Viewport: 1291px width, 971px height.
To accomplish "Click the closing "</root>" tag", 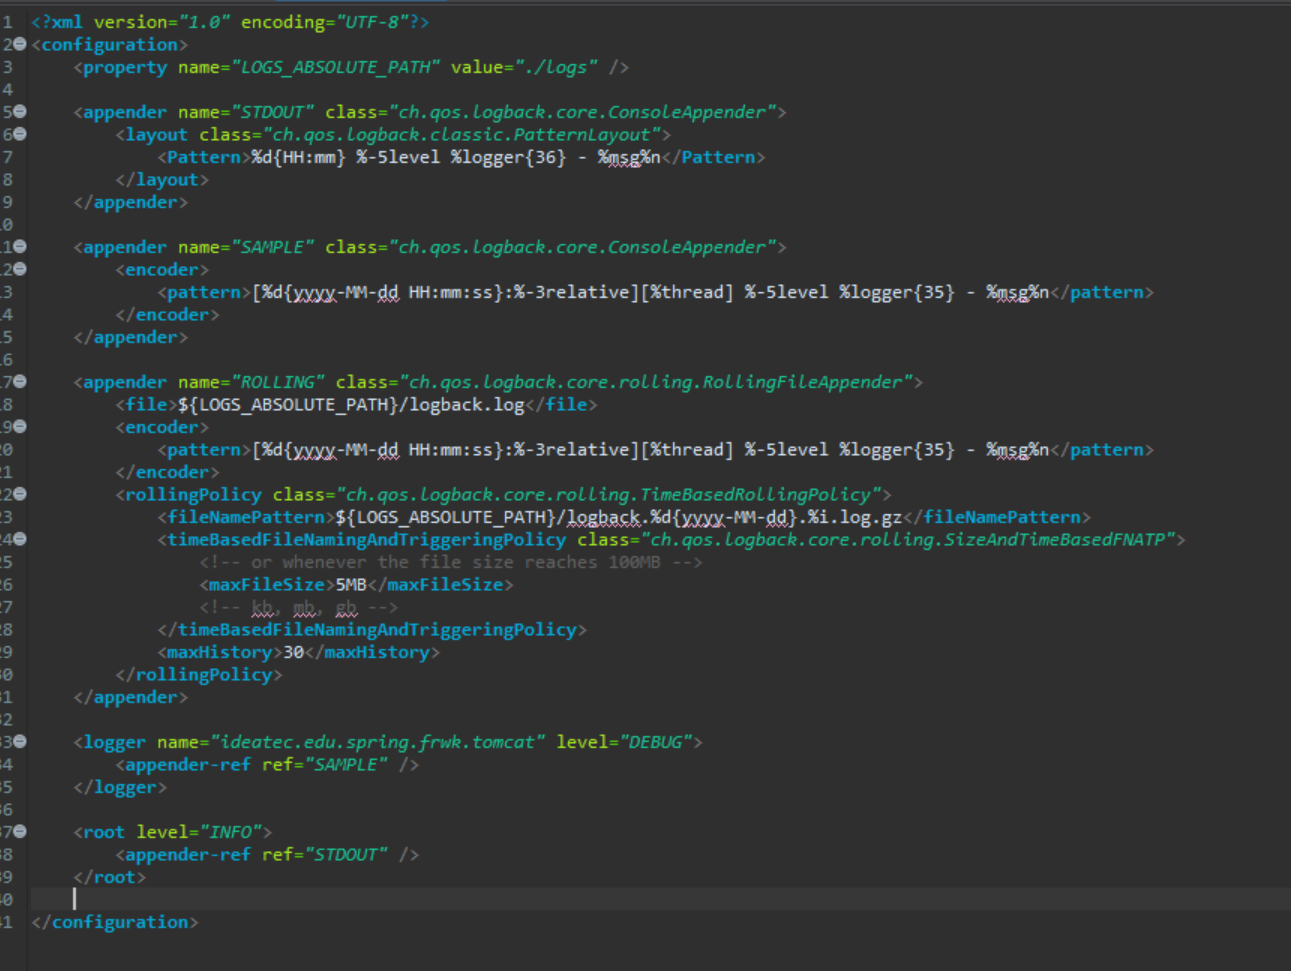I will coord(110,877).
